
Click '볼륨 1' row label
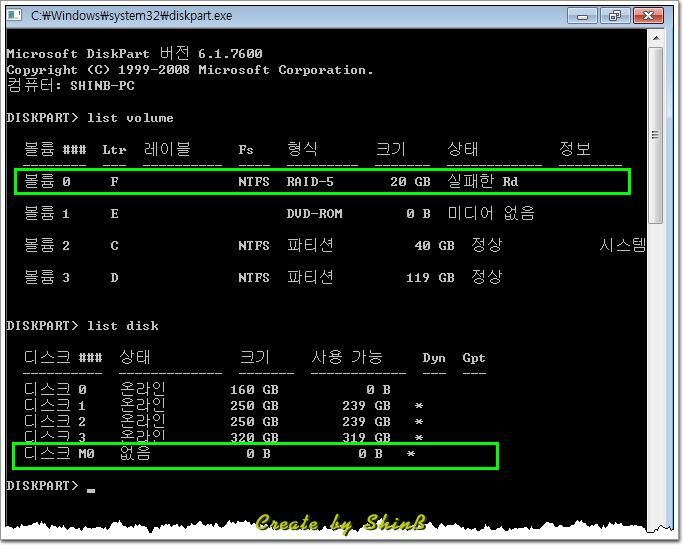[x=47, y=213]
